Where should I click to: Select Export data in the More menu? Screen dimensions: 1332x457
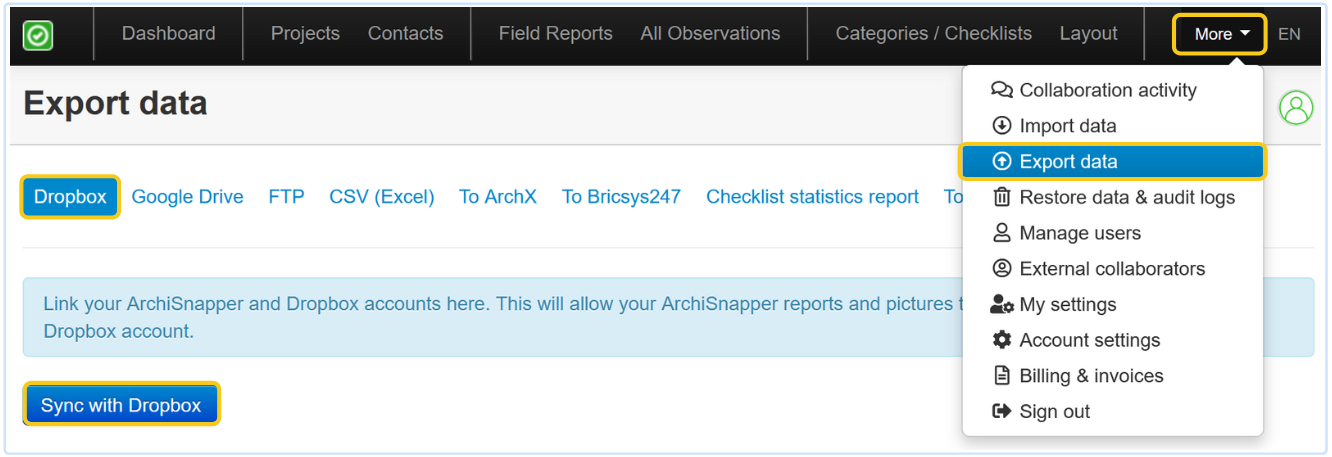click(1068, 162)
